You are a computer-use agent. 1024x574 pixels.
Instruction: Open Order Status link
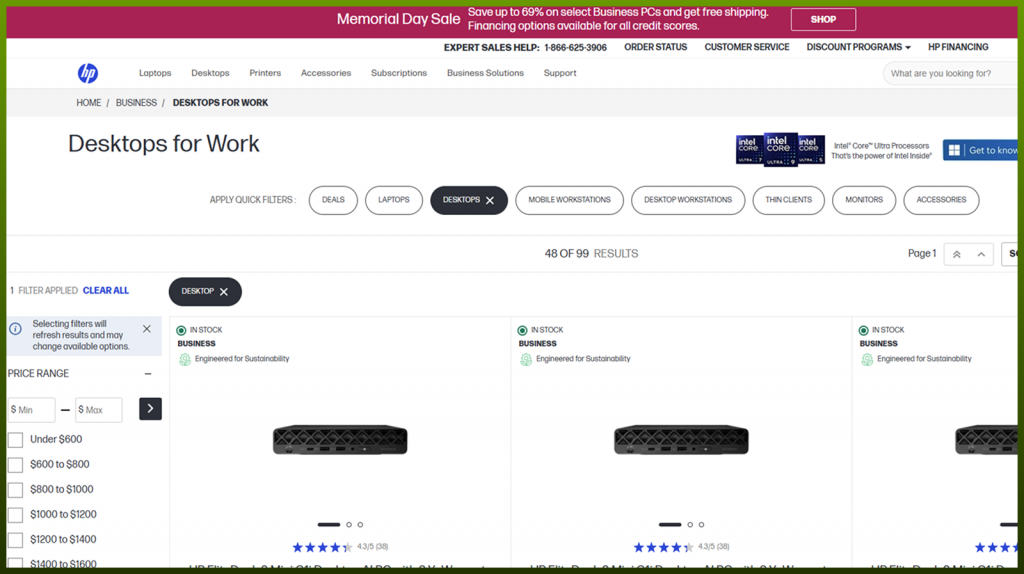point(655,47)
